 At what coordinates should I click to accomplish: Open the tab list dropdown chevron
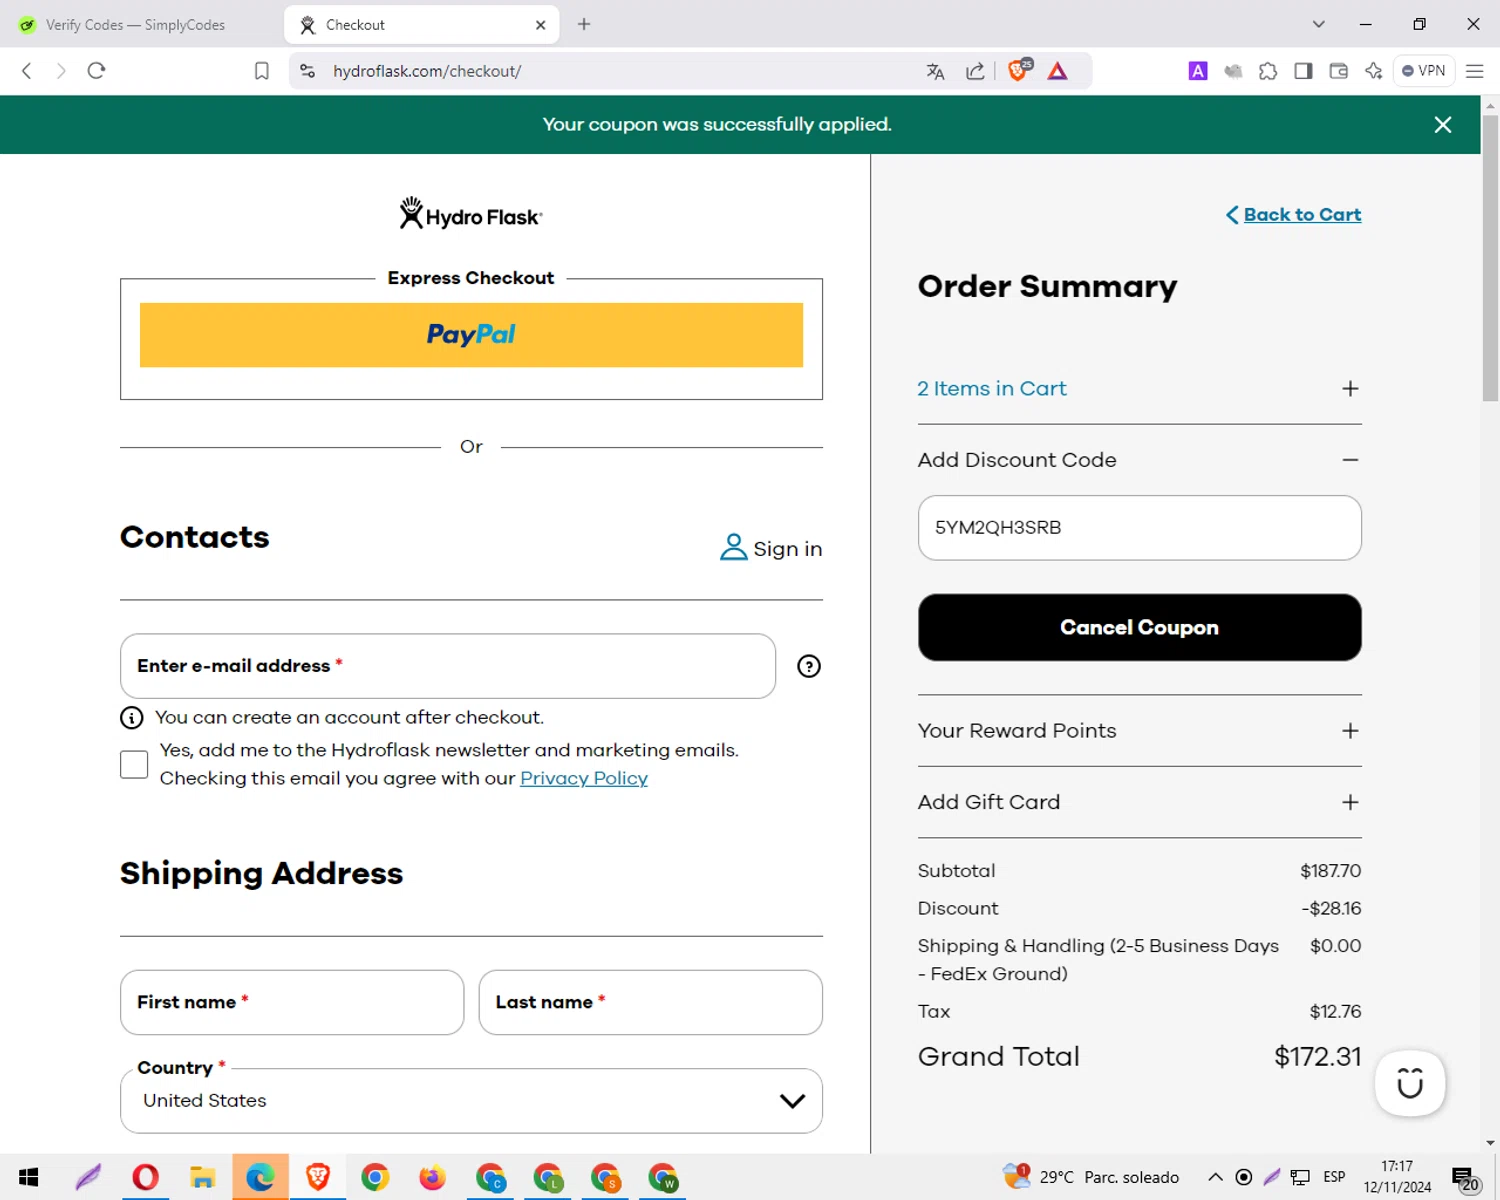[x=1319, y=24]
